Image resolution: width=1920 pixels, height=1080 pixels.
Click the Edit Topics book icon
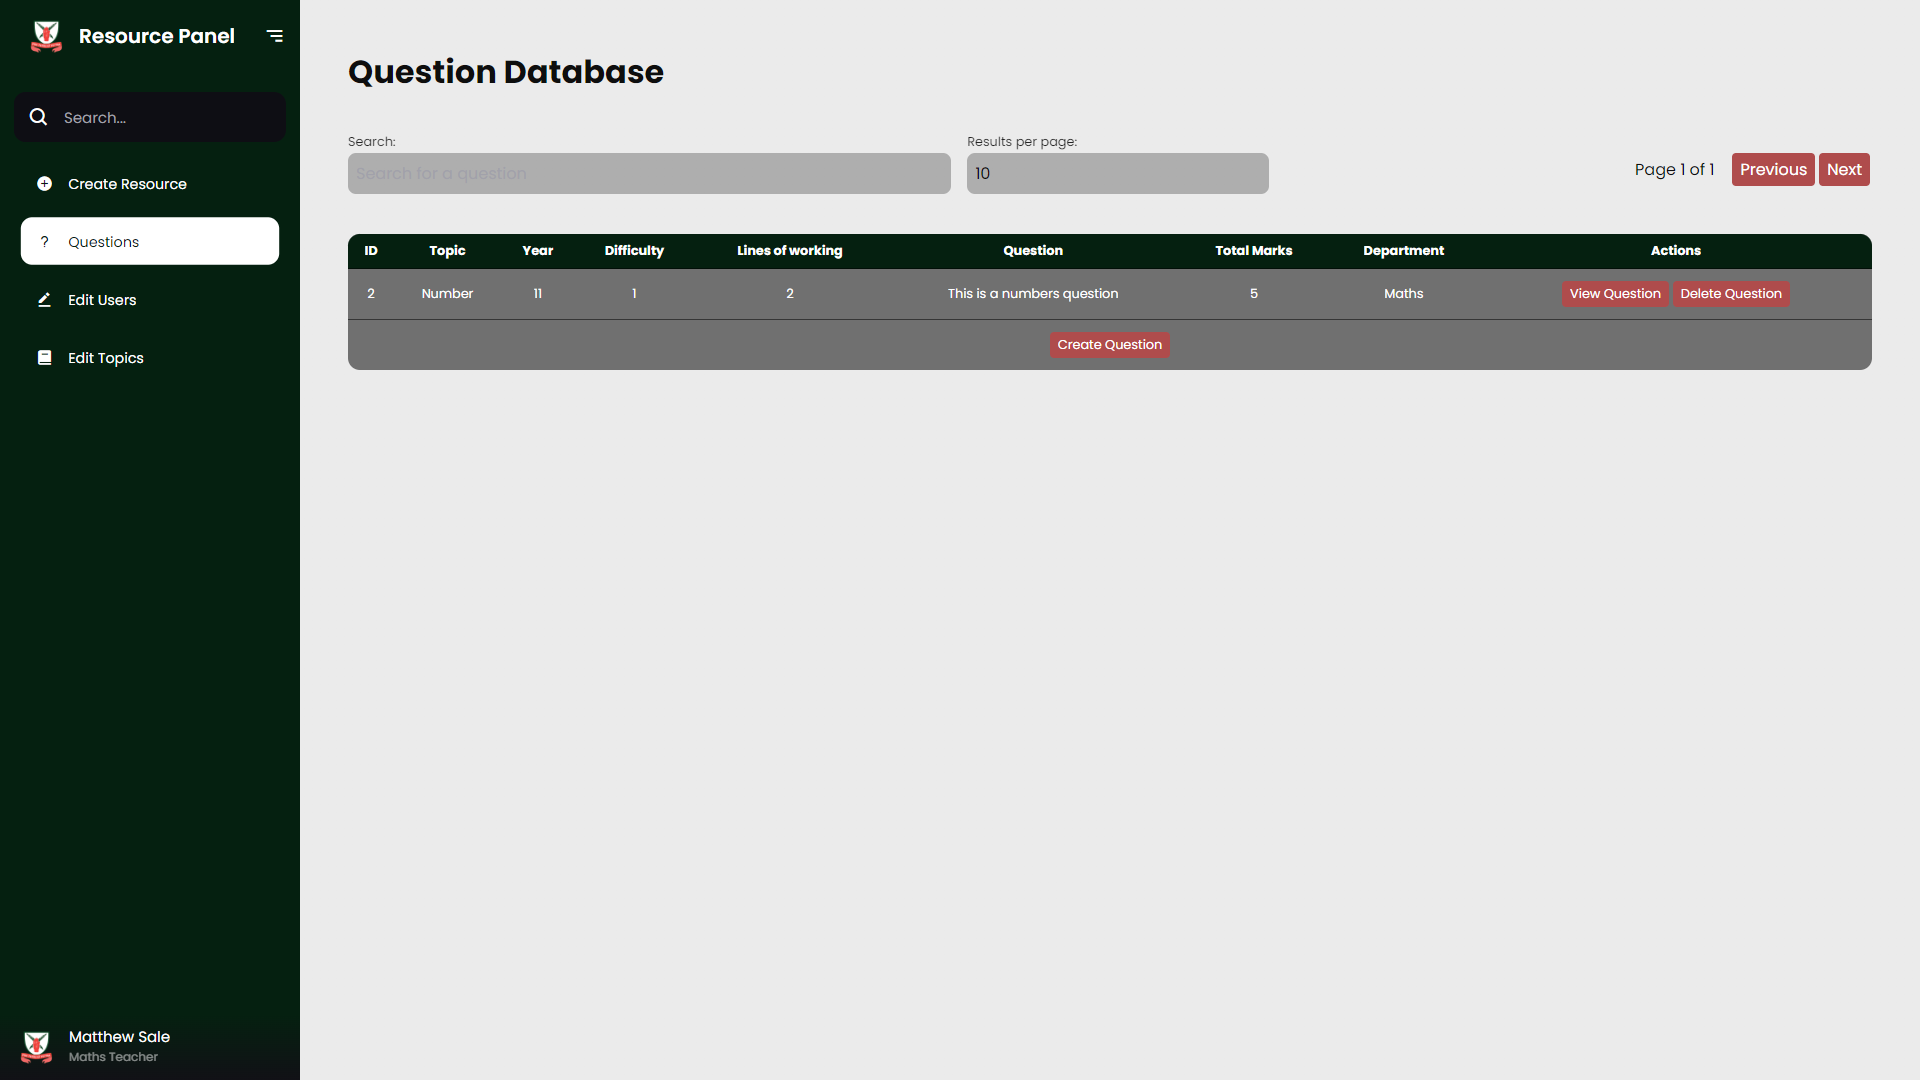[x=44, y=358]
